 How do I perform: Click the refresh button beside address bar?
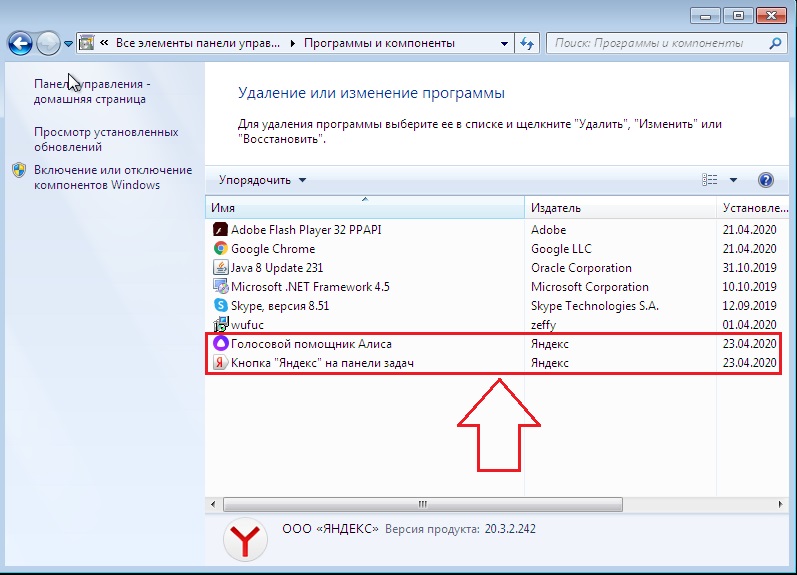click(527, 44)
